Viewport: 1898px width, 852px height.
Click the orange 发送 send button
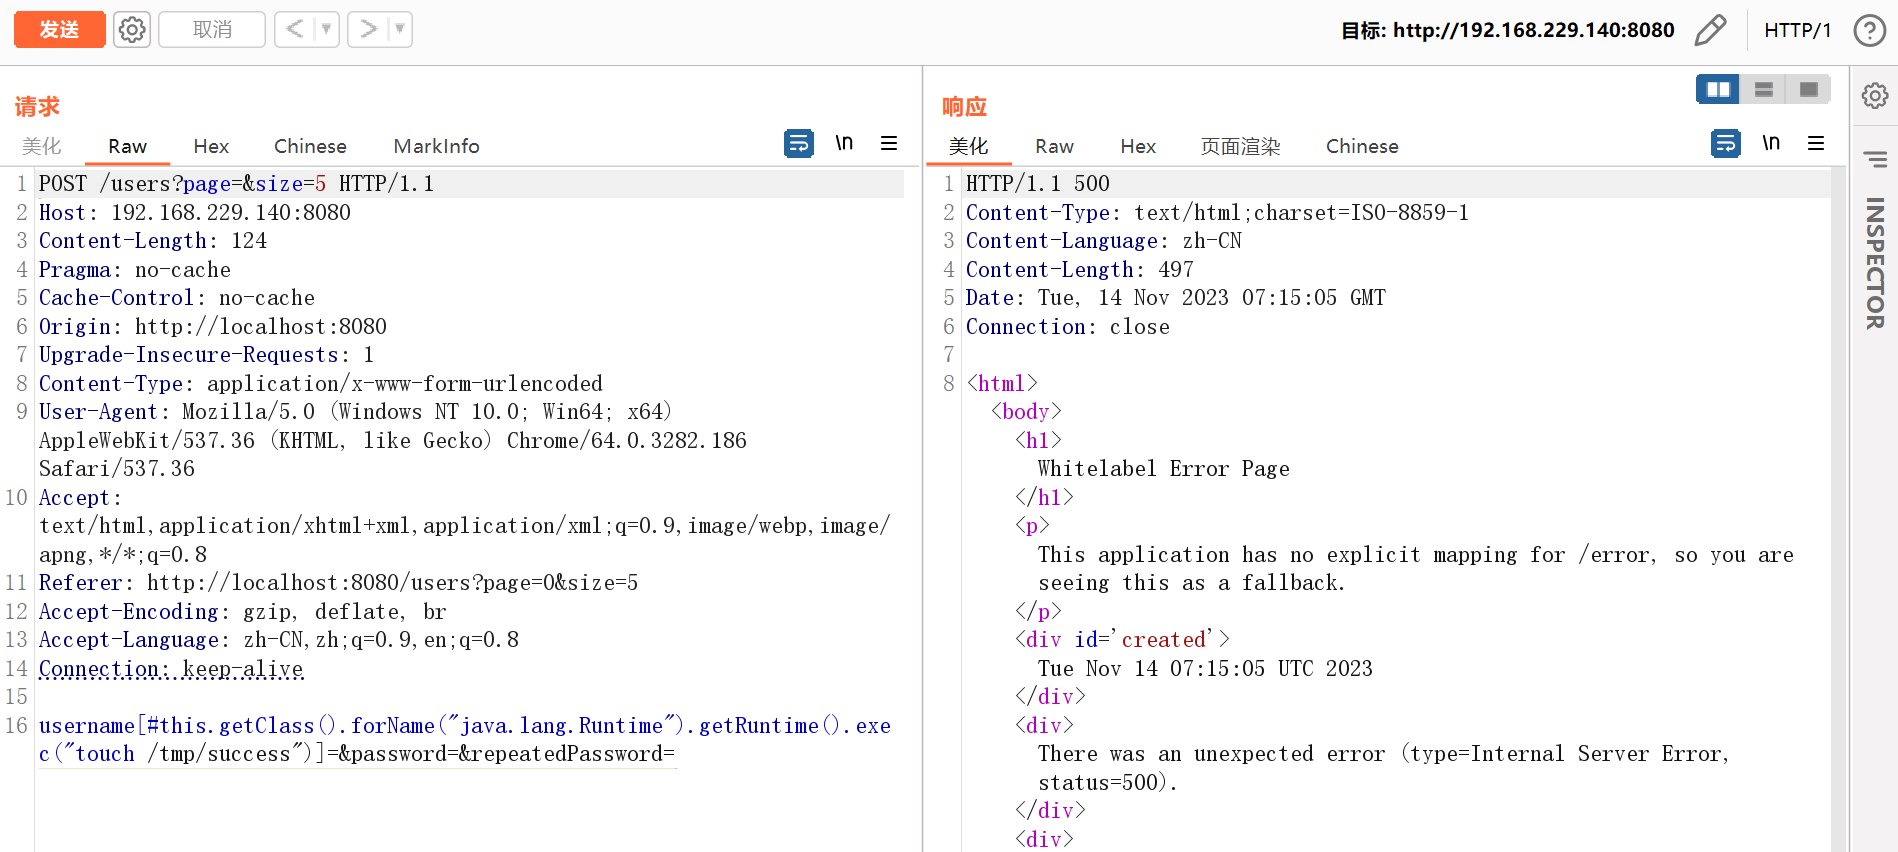point(59,30)
